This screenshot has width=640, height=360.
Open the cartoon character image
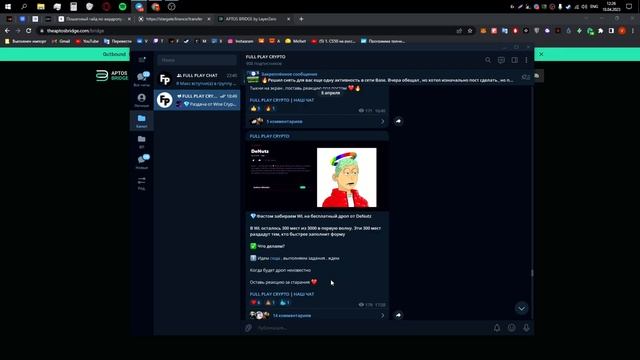[x=347, y=178]
